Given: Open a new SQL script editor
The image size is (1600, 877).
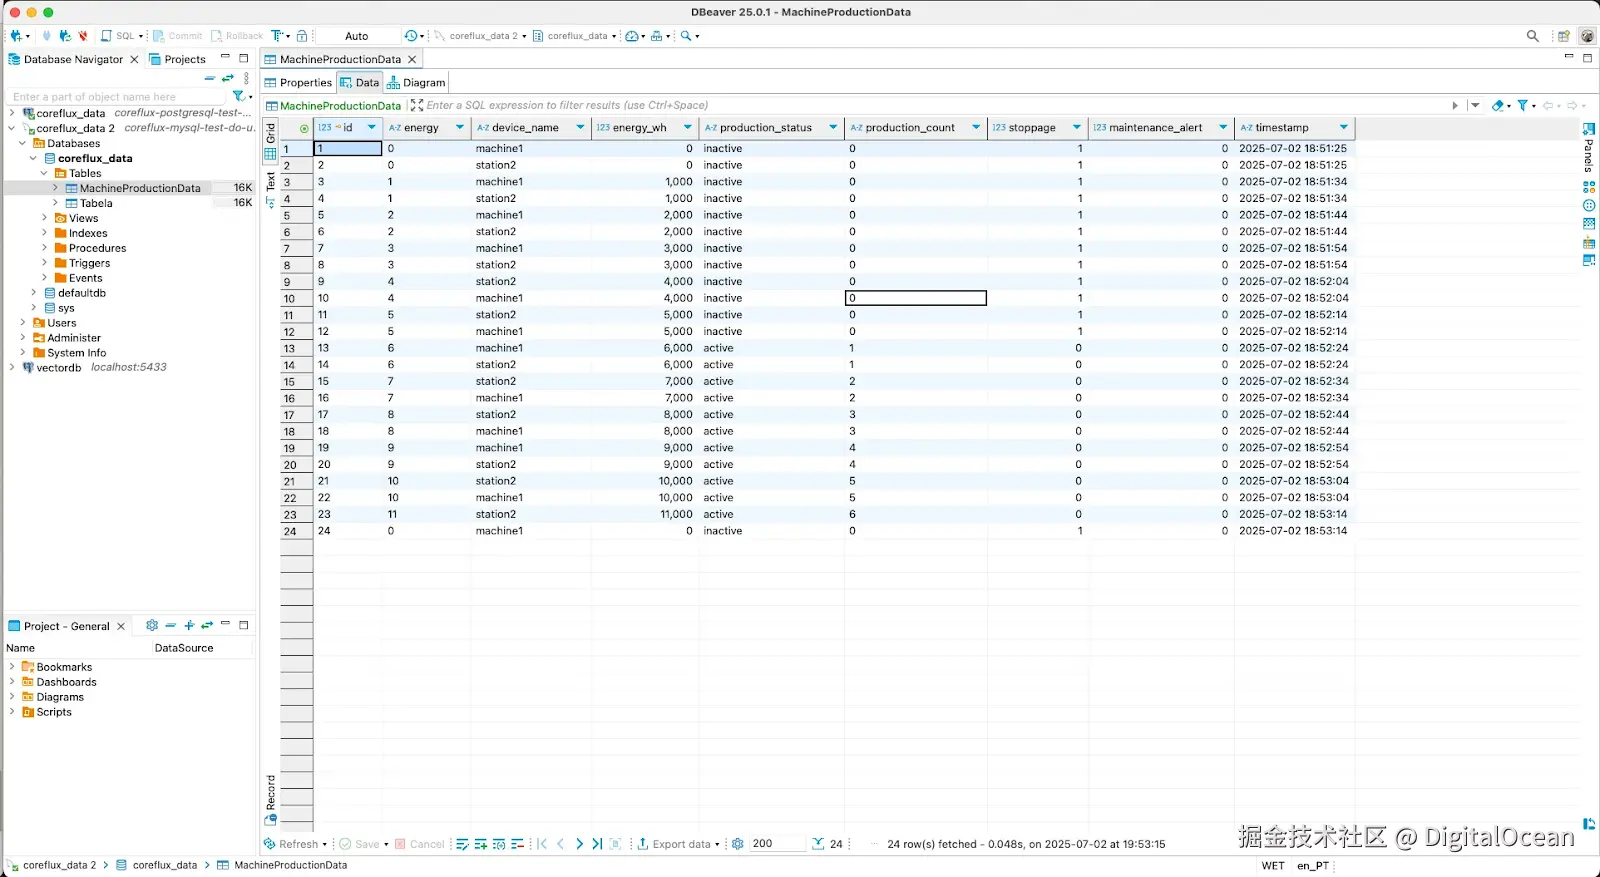Looking at the screenshot, I should (x=117, y=36).
